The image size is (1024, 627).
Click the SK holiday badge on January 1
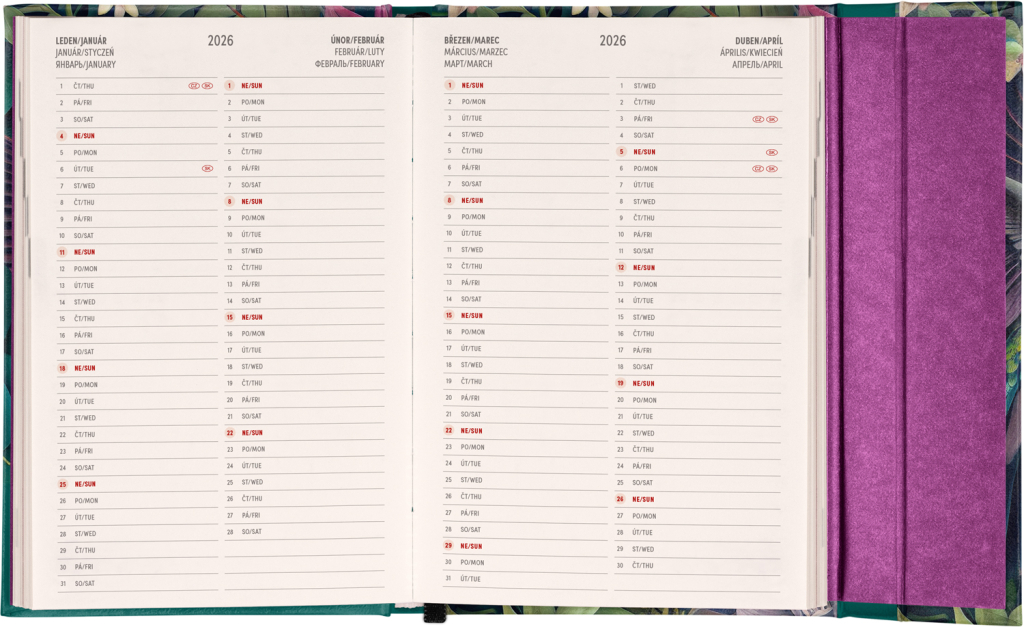pos(207,86)
